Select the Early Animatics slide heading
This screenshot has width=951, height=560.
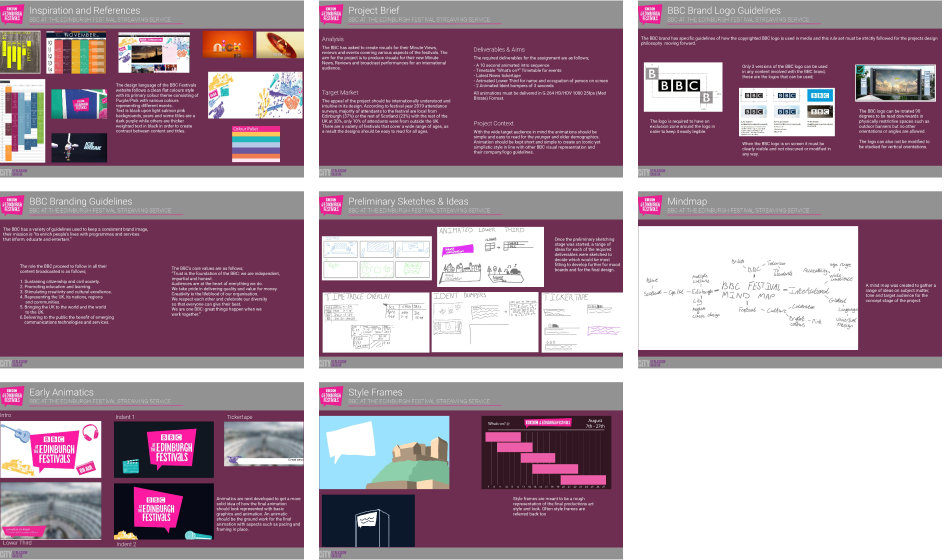click(61, 393)
